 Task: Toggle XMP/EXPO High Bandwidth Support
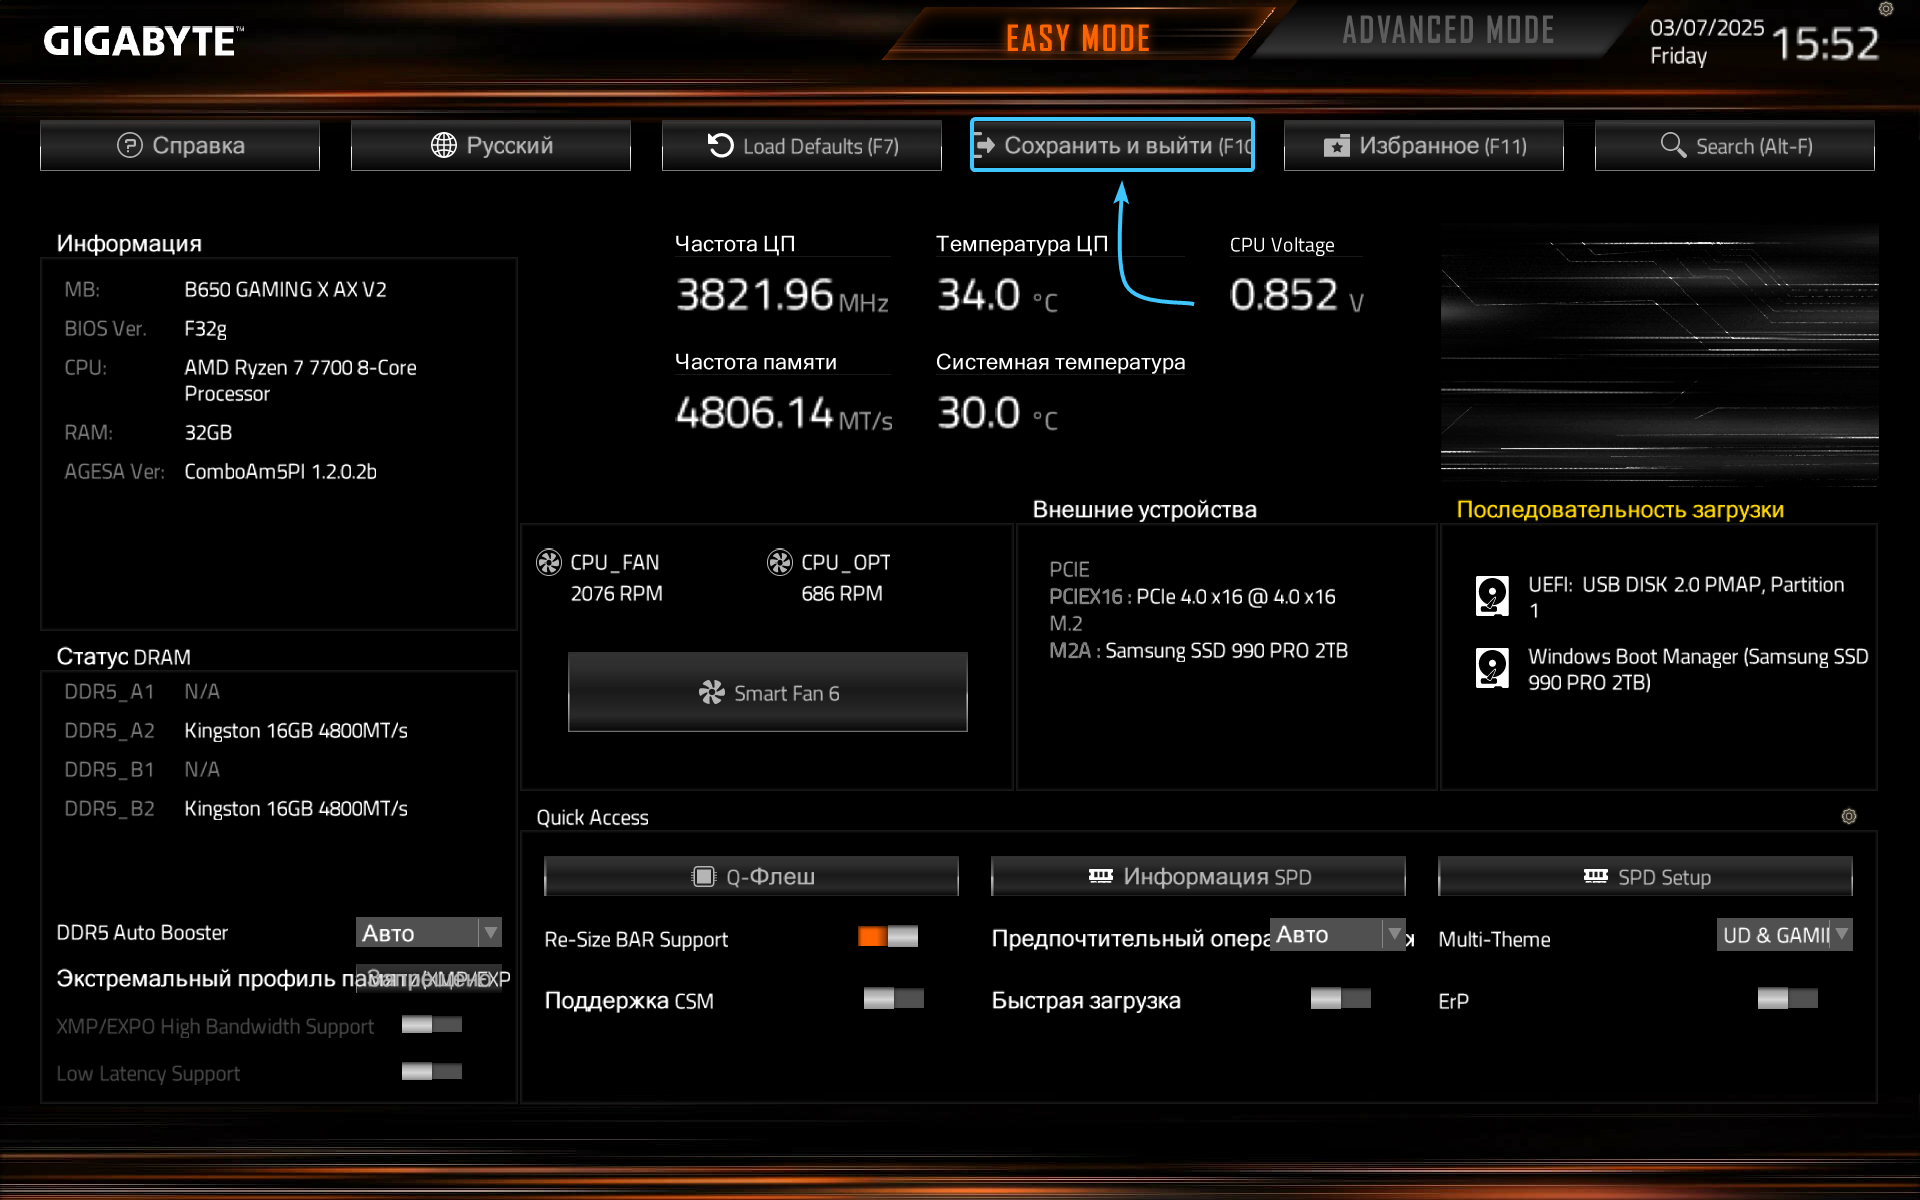pyautogui.click(x=432, y=1024)
